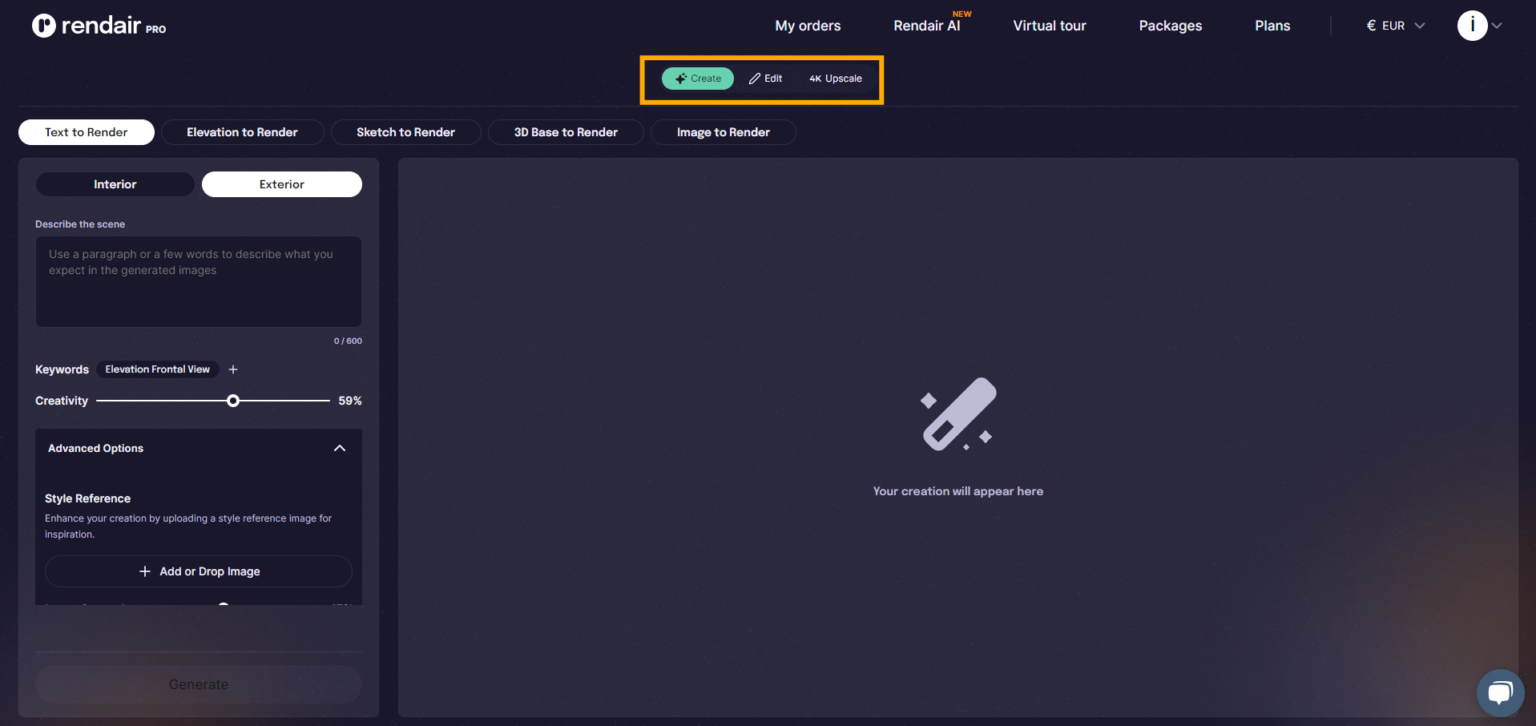Toggle scene type to Exterior
The image size is (1536, 726).
[x=282, y=184]
